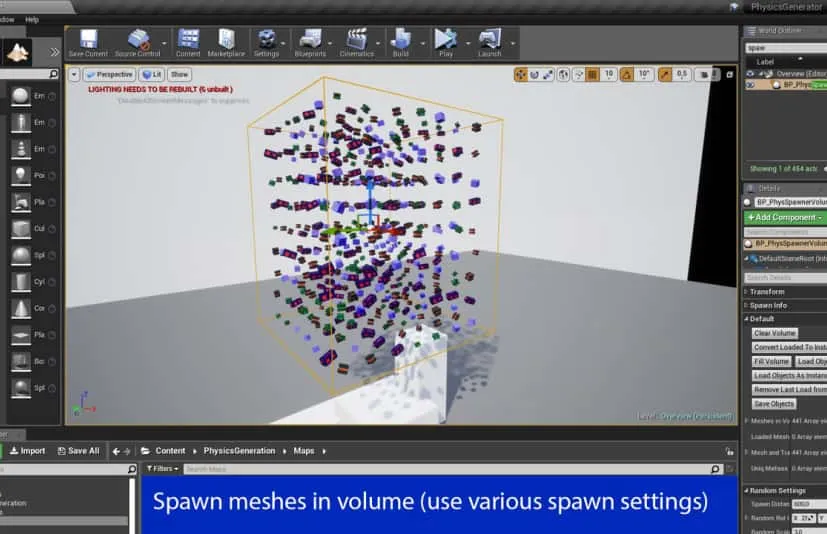Toggle grid snapping icon in viewport
The width and height of the screenshot is (827, 534).
tap(592, 74)
